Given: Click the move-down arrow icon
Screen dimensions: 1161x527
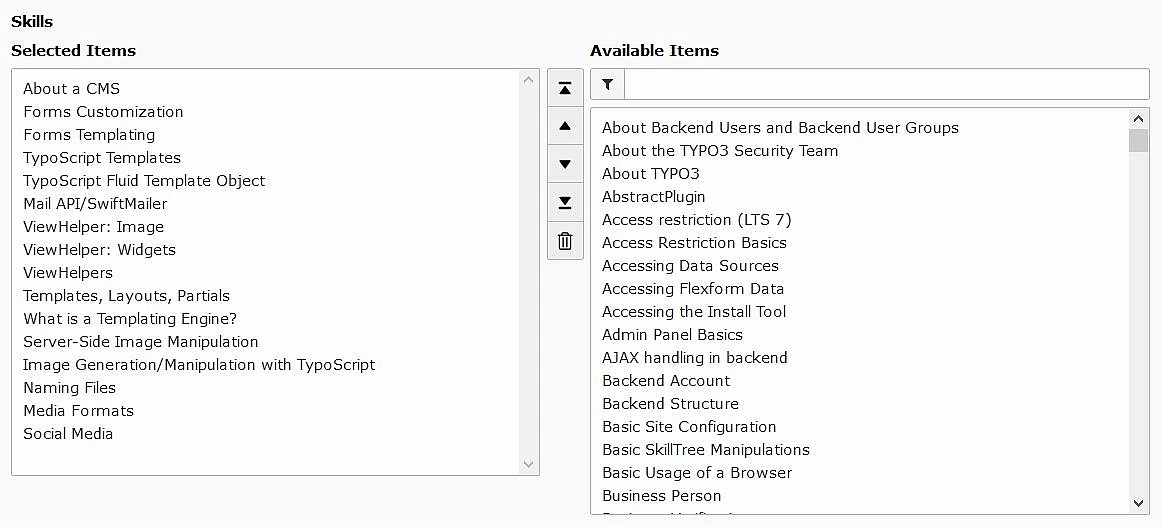Looking at the screenshot, I should click(565, 164).
